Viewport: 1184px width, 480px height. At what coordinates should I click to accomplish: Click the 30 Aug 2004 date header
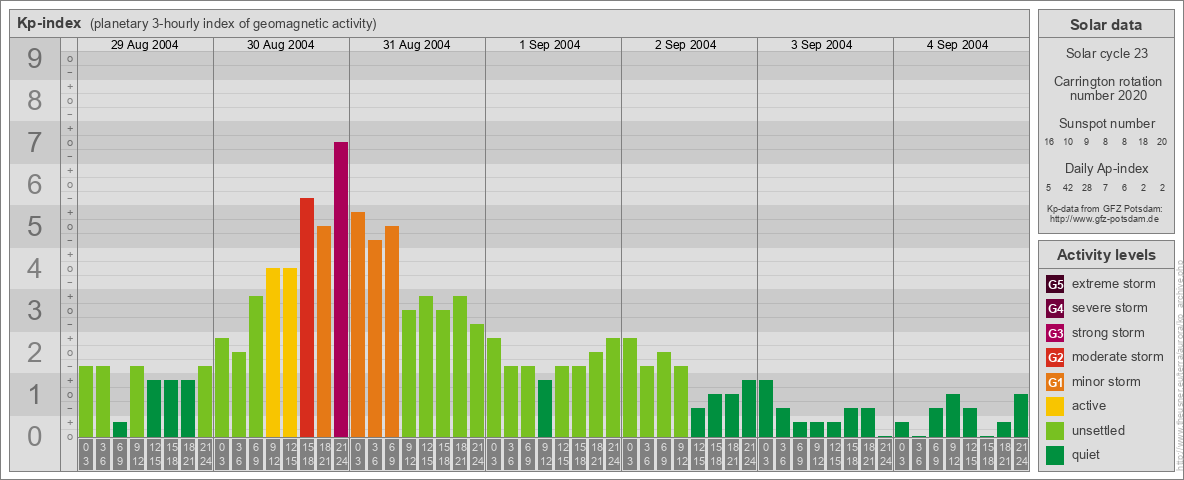pos(281,45)
